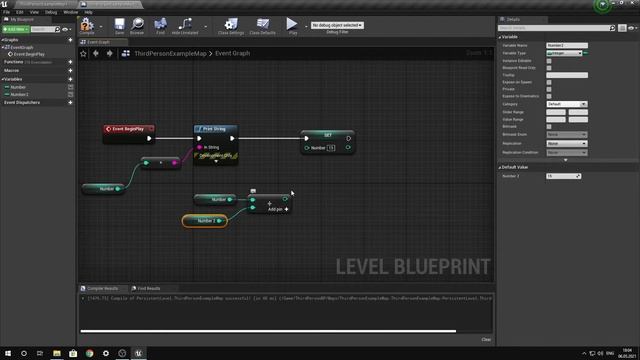Screen dimensions: 640x360
Task: Open the Debug menu
Action: pyautogui.click(x=51, y=12)
